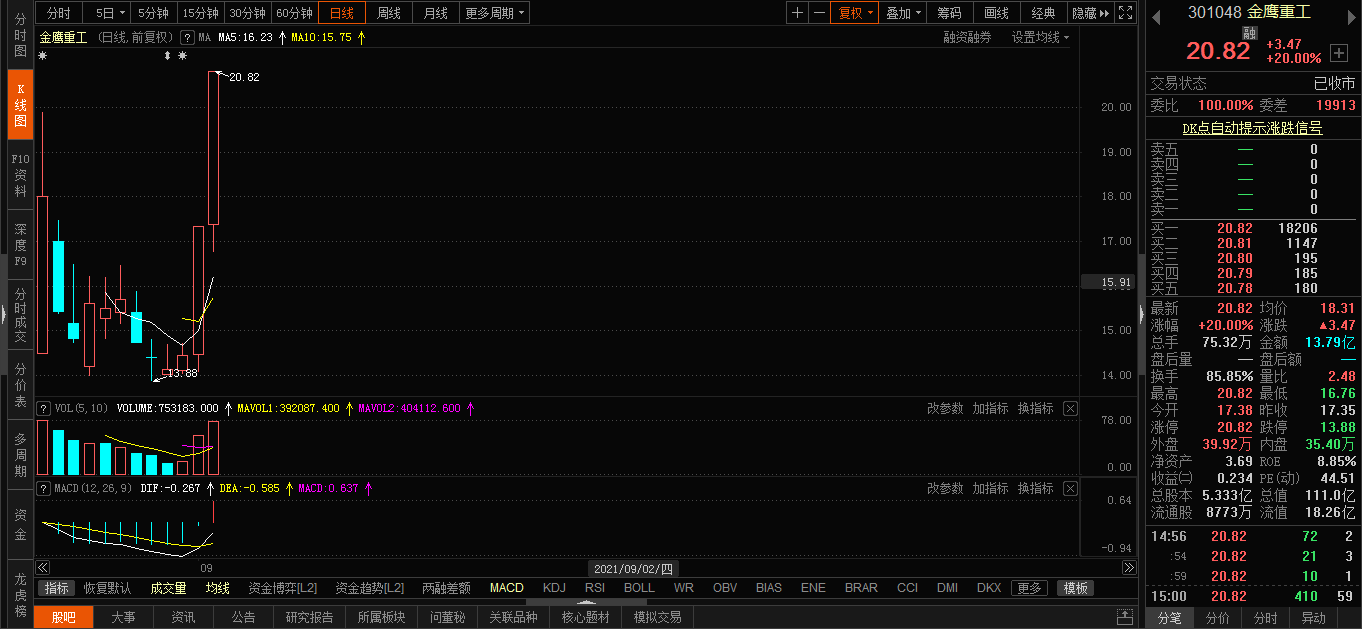Expand left sidebar with the edge arrow

3,314
